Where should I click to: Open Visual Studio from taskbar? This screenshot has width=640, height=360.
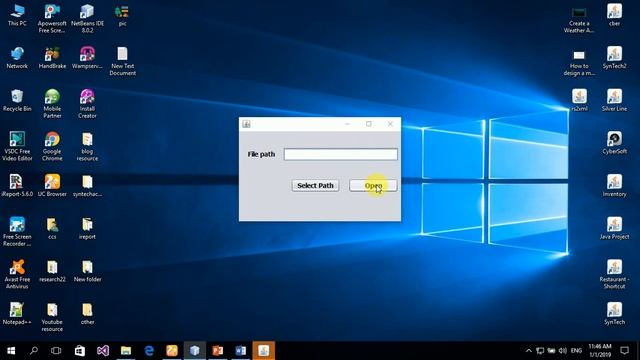coord(103,351)
